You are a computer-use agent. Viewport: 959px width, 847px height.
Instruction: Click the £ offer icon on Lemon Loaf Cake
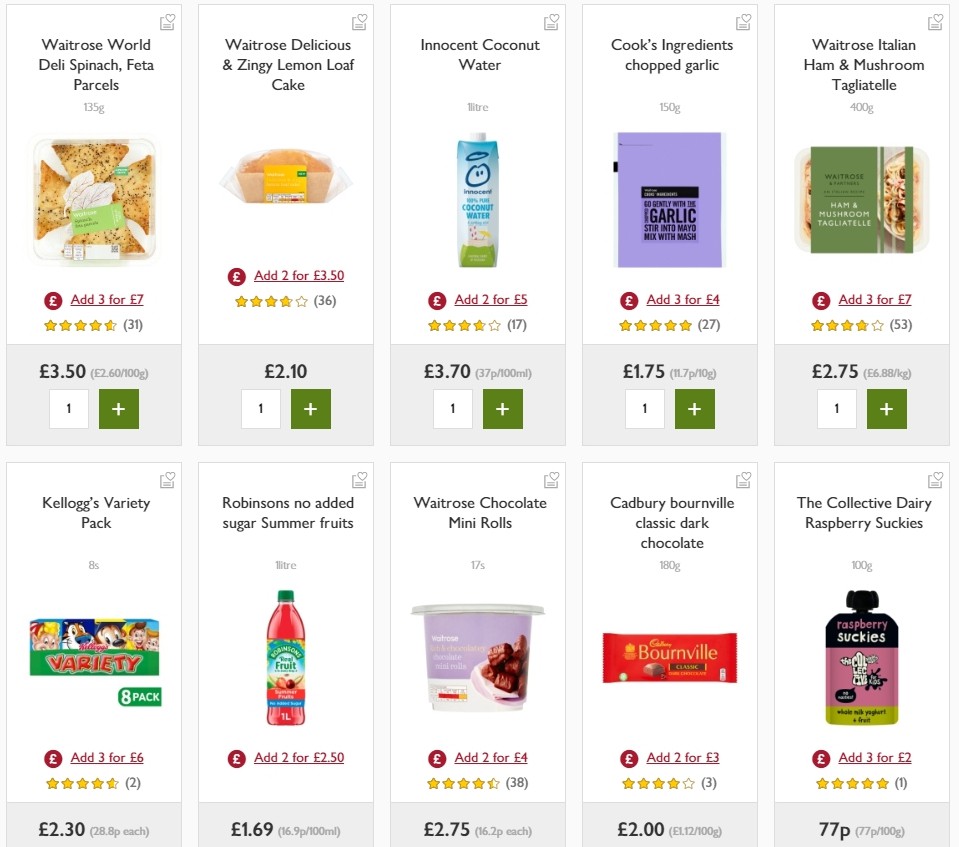pos(237,275)
